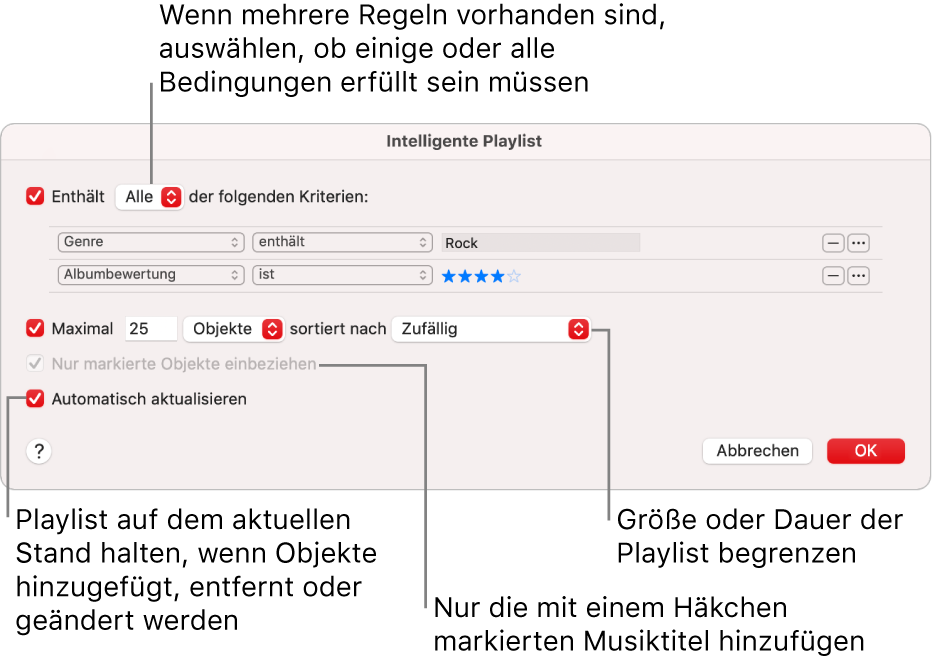This screenshot has height=662, width=934.
Task: Change sorting via the Zufällig dropdown
Action: click(x=490, y=328)
